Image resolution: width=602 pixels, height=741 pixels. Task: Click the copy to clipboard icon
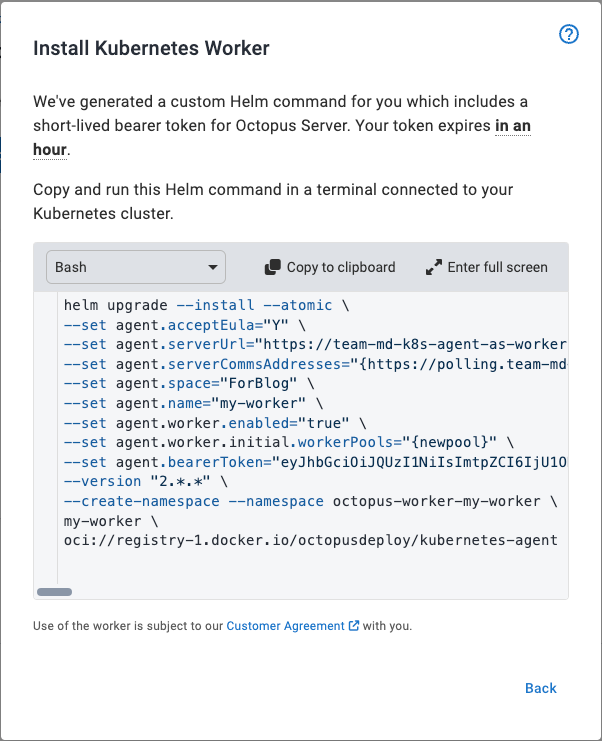point(272,267)
